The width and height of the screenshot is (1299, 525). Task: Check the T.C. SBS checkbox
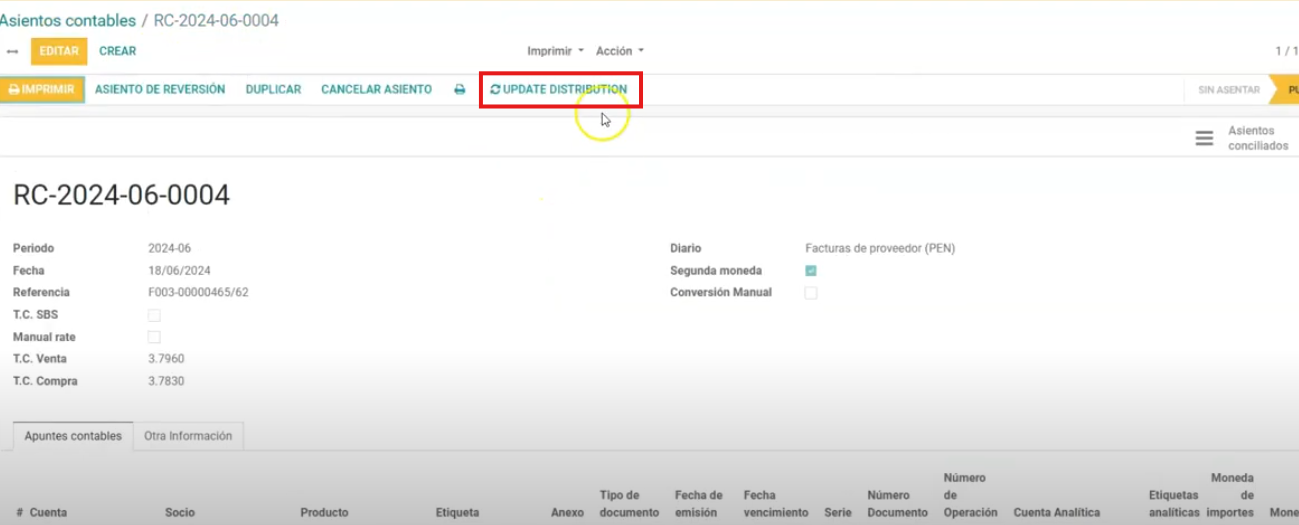pos(154,316)
